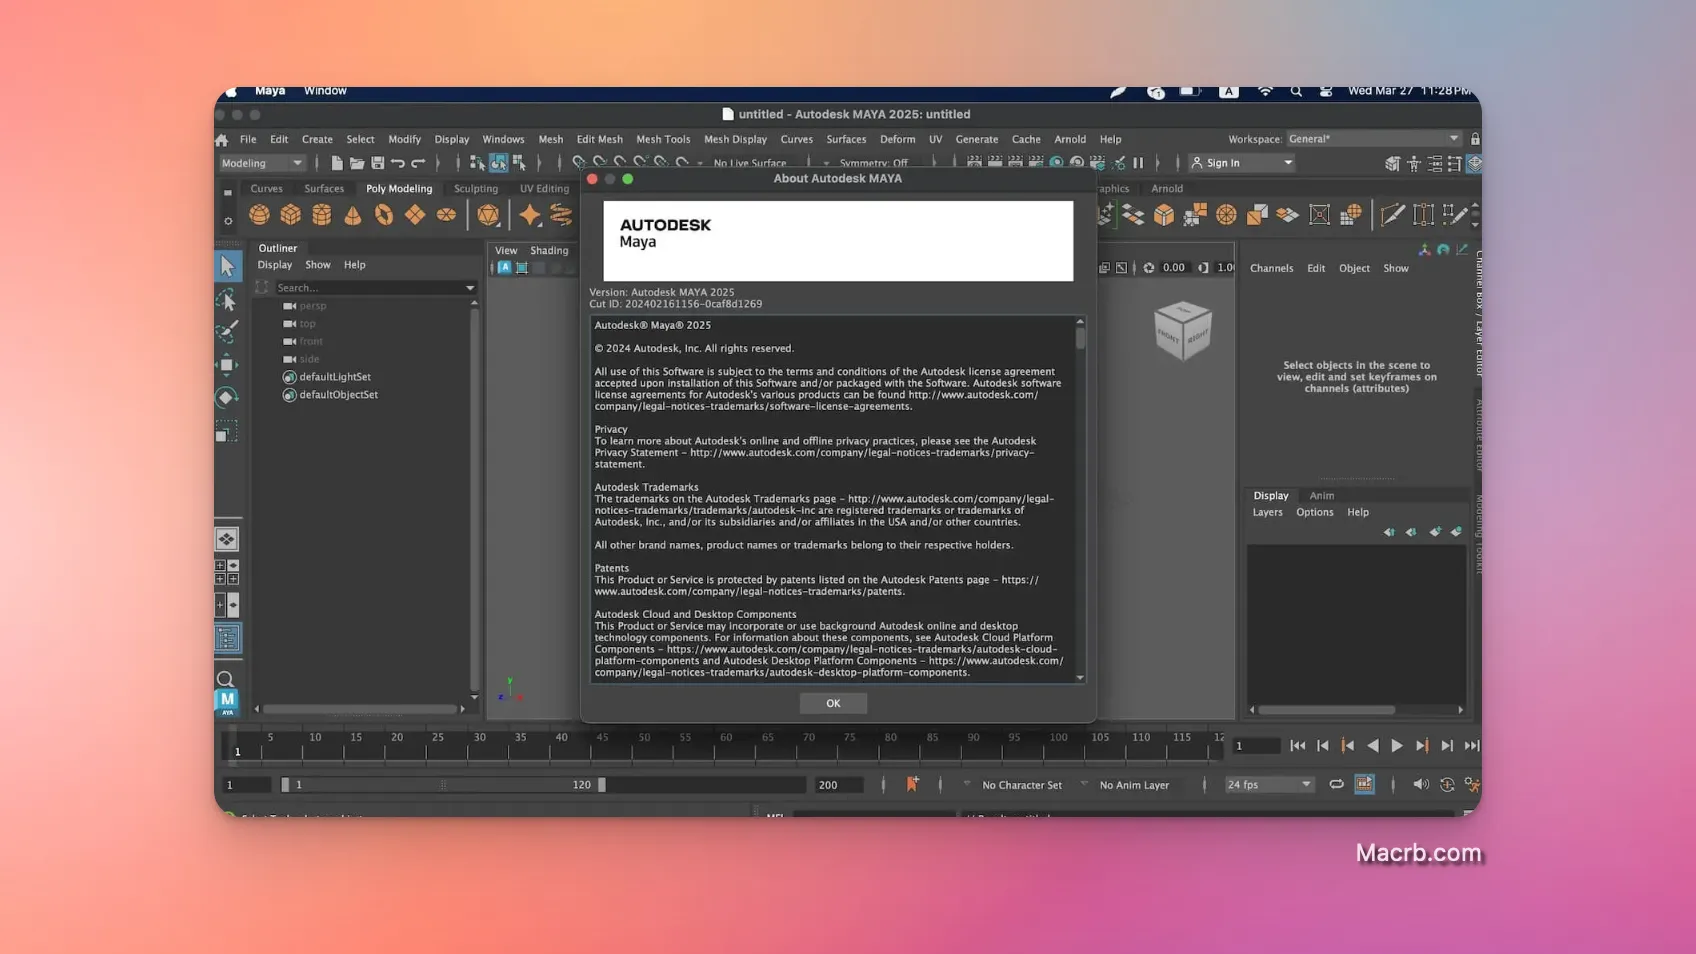Toggle the audio speaker icon
The width and height of the screenshot is (1696, 954).
[1420, 785]
